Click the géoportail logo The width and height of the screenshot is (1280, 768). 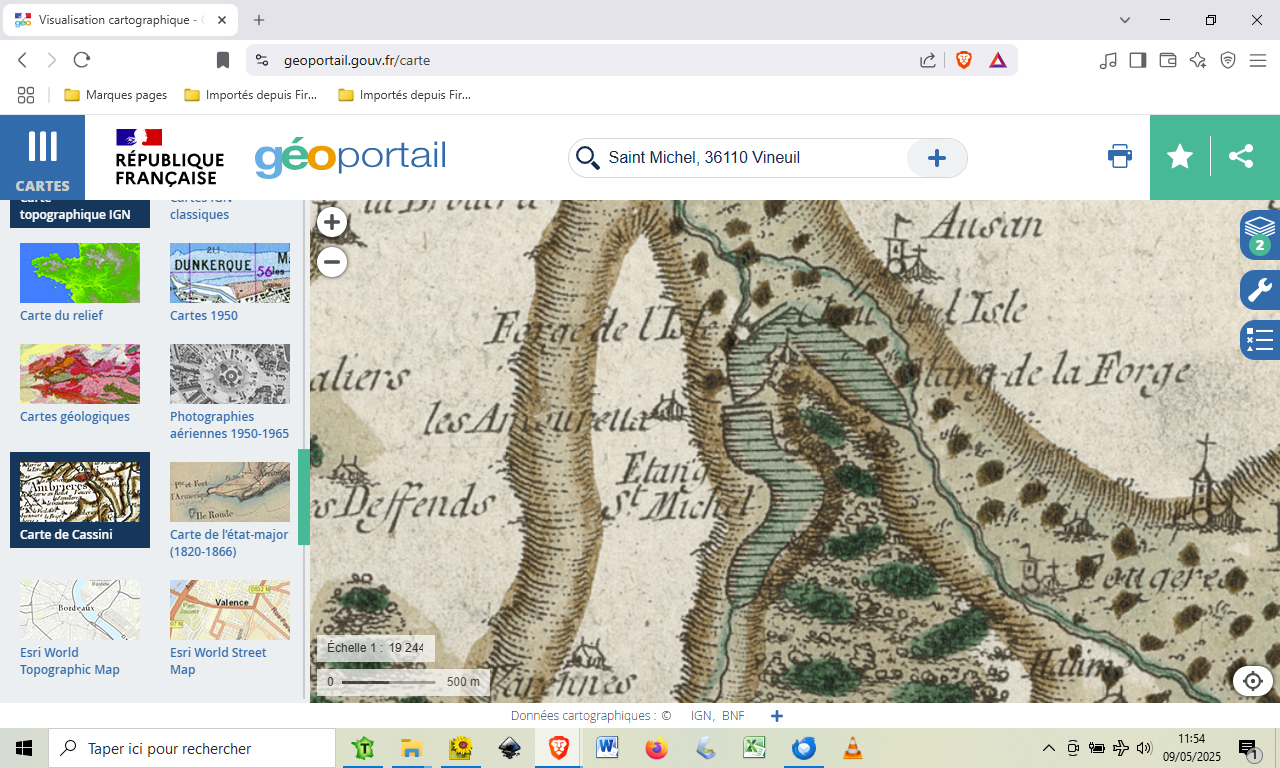click(x=350, y=158)
